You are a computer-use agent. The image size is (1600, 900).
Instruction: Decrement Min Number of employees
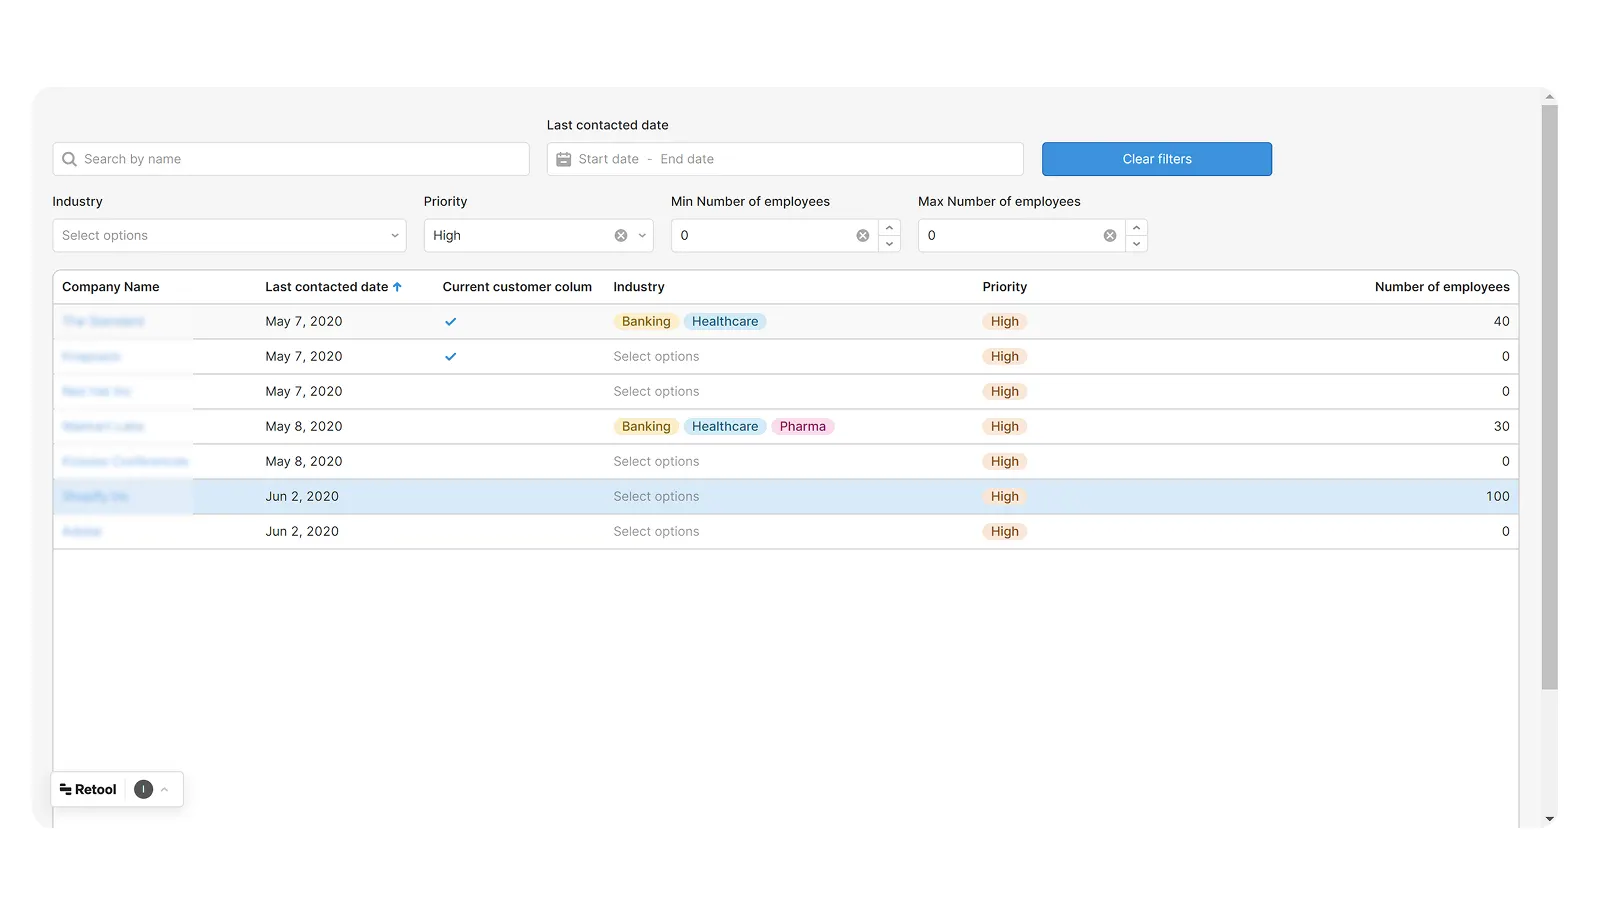click(889, 244)
